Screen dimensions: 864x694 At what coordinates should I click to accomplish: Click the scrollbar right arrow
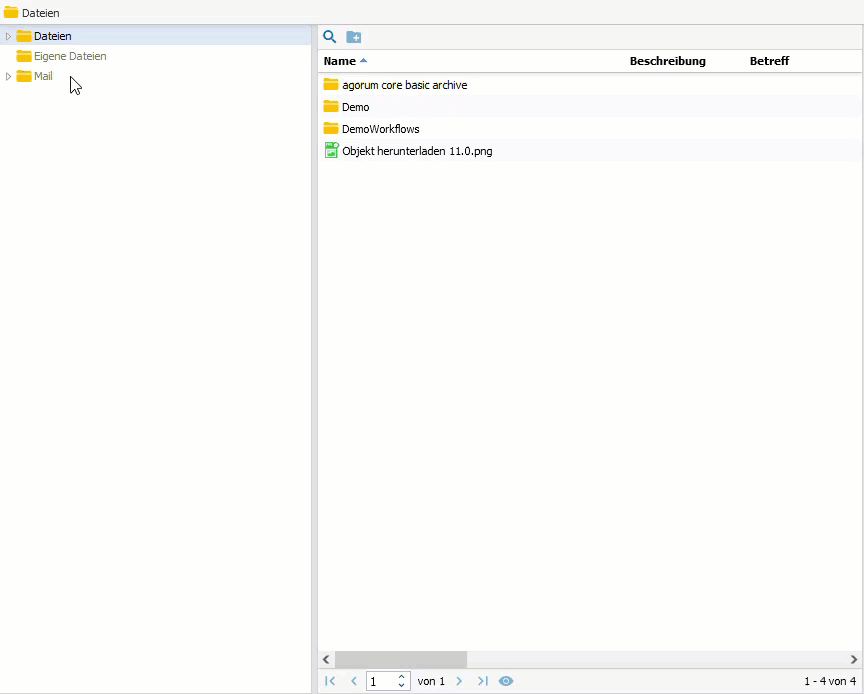(854, 659)
